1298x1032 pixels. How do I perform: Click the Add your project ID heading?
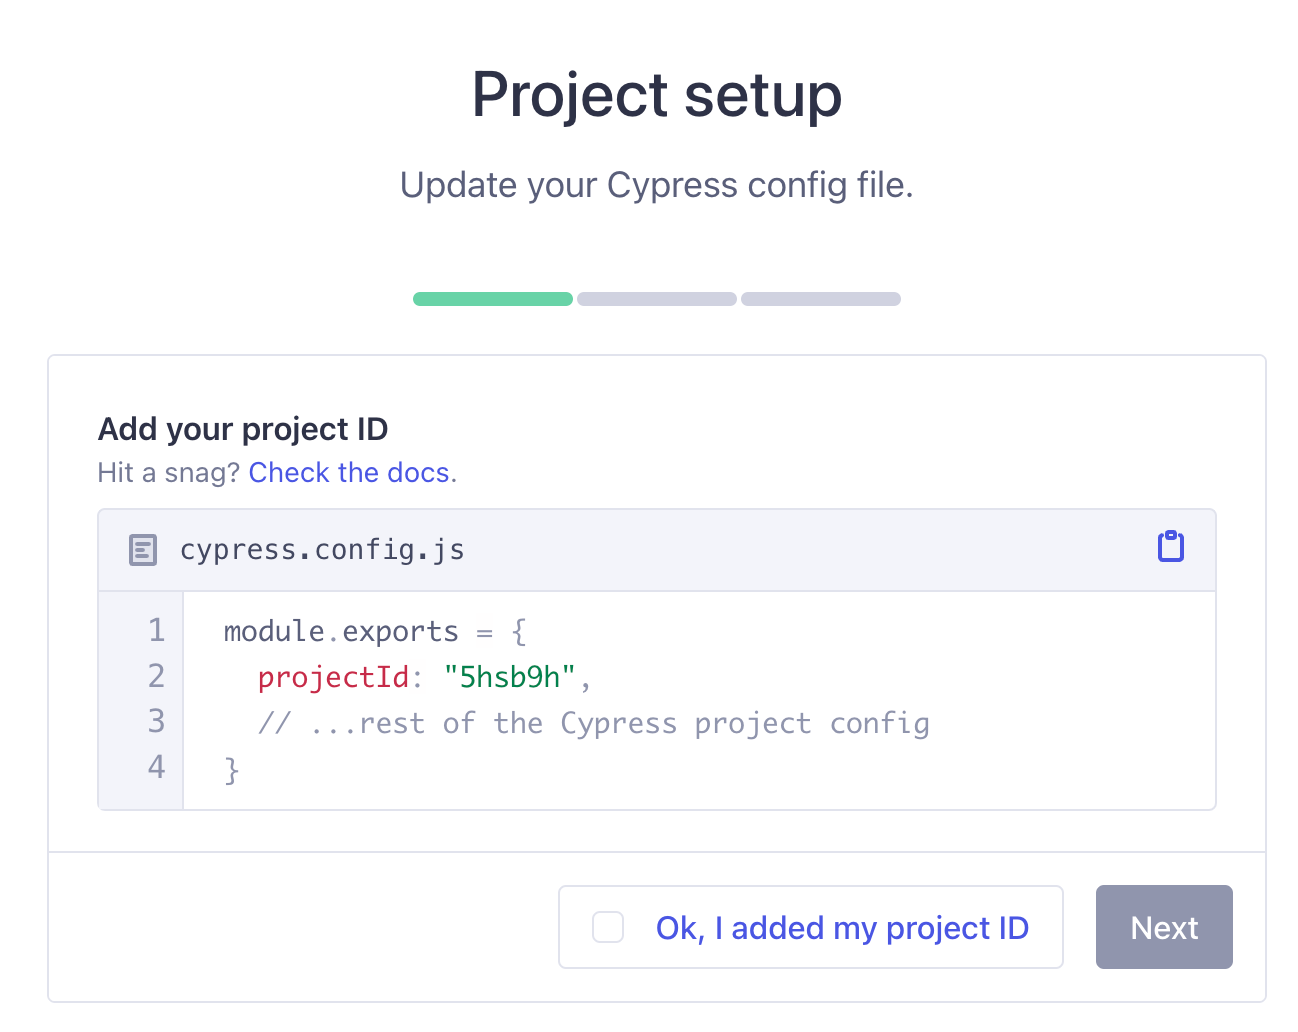[x=243, y=429]
